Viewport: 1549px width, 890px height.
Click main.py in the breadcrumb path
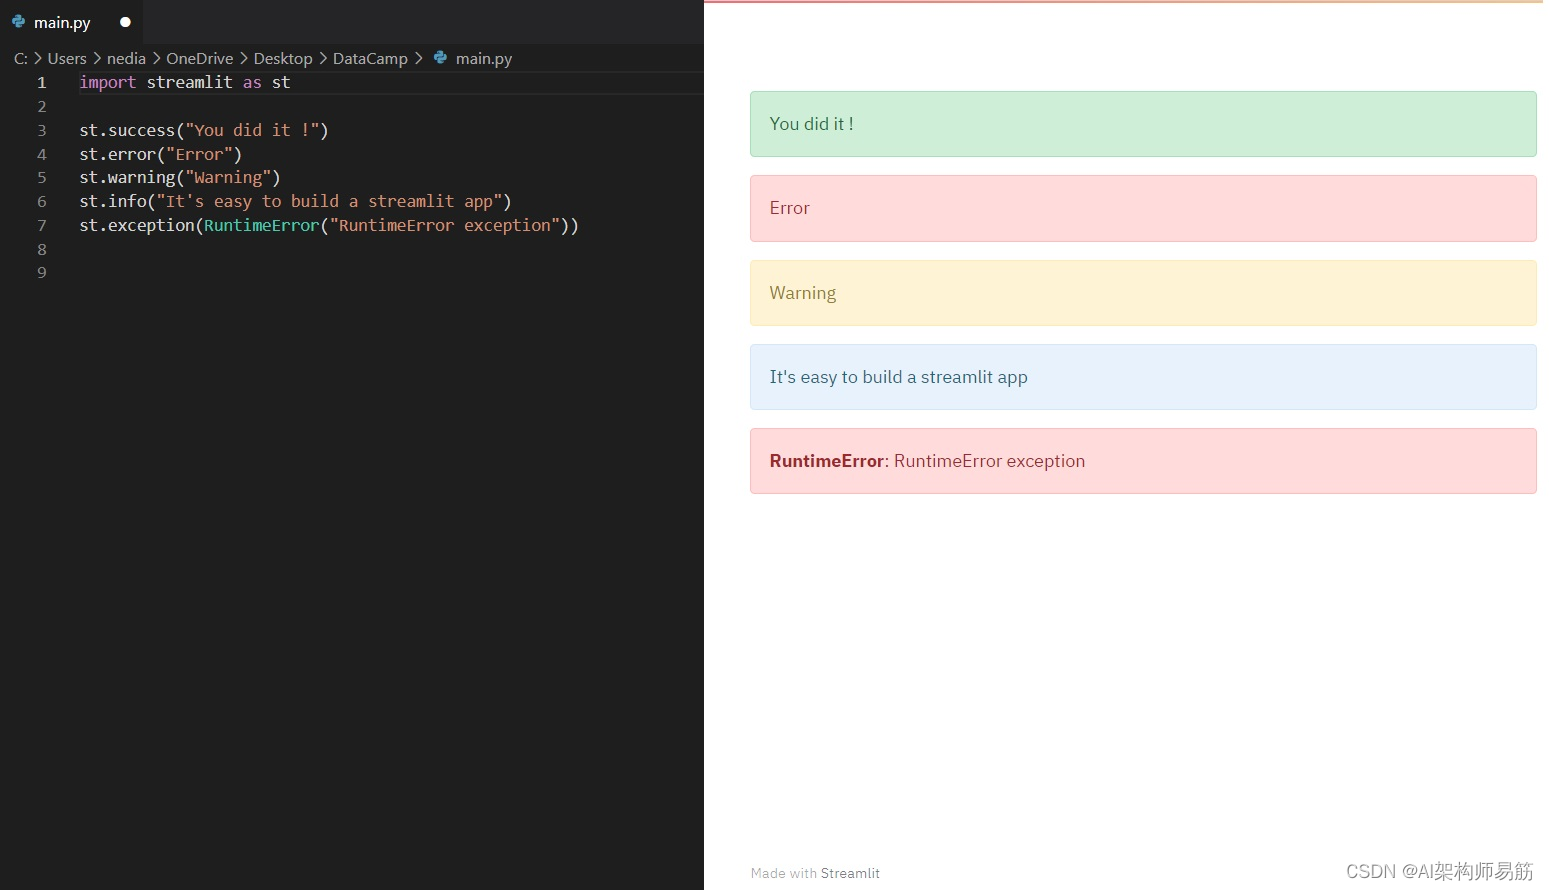coord(484,59)
